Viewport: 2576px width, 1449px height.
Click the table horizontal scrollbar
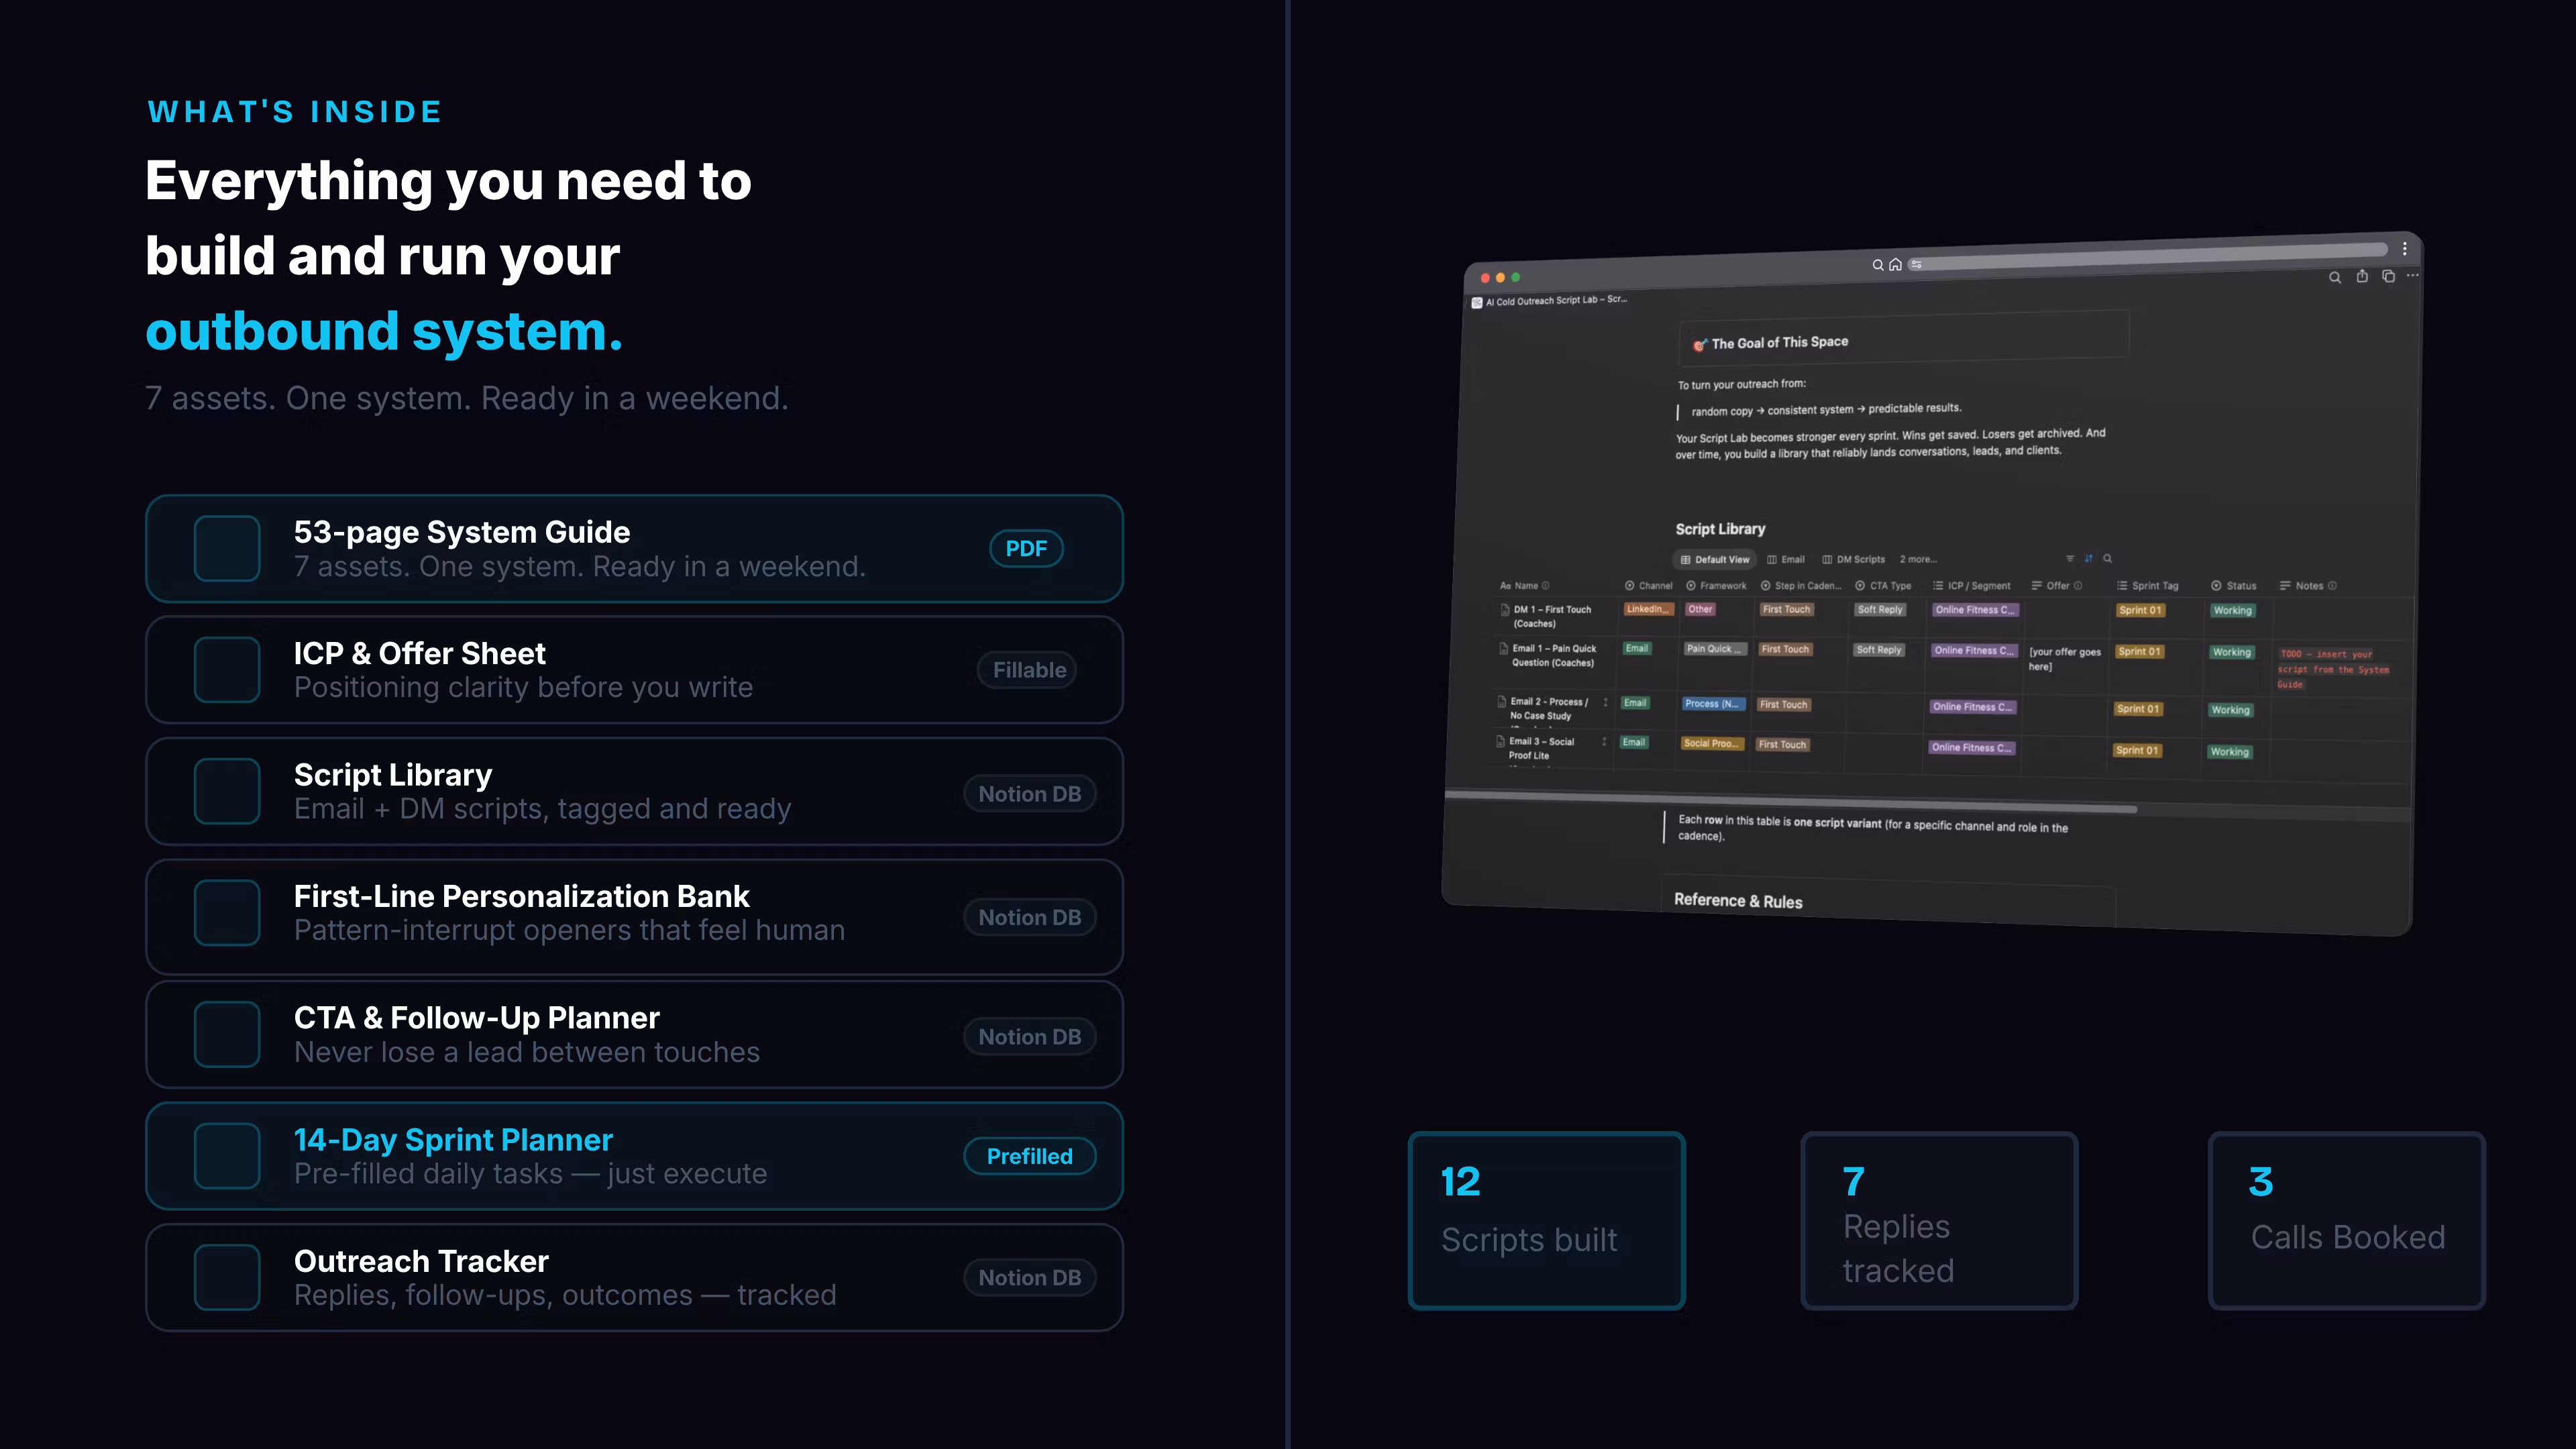click(x=1790, y=802)
